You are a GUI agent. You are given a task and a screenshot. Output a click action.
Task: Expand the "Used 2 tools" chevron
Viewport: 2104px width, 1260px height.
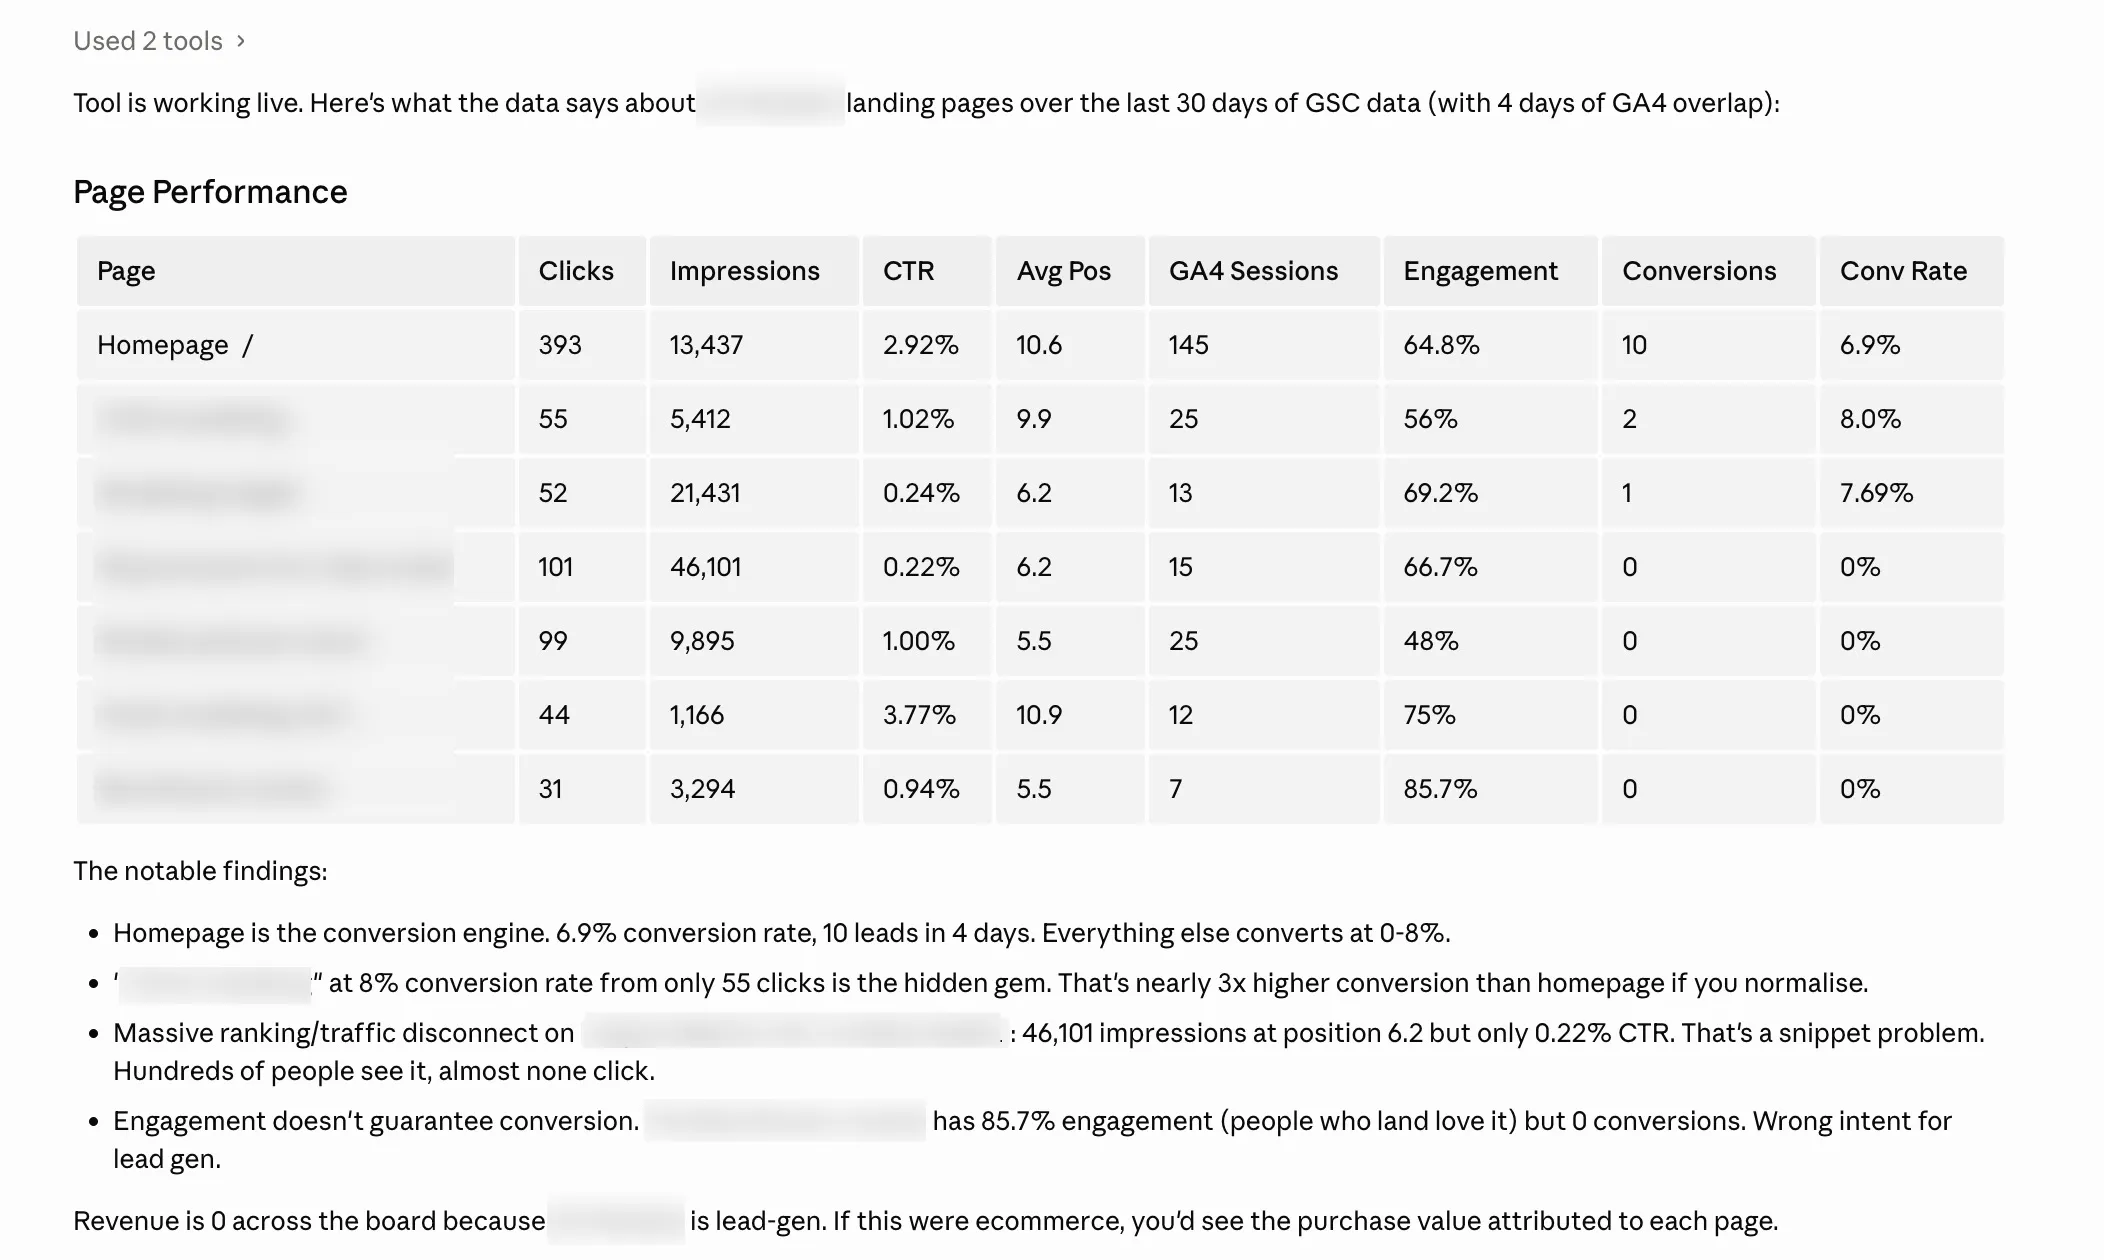point(241,41)
